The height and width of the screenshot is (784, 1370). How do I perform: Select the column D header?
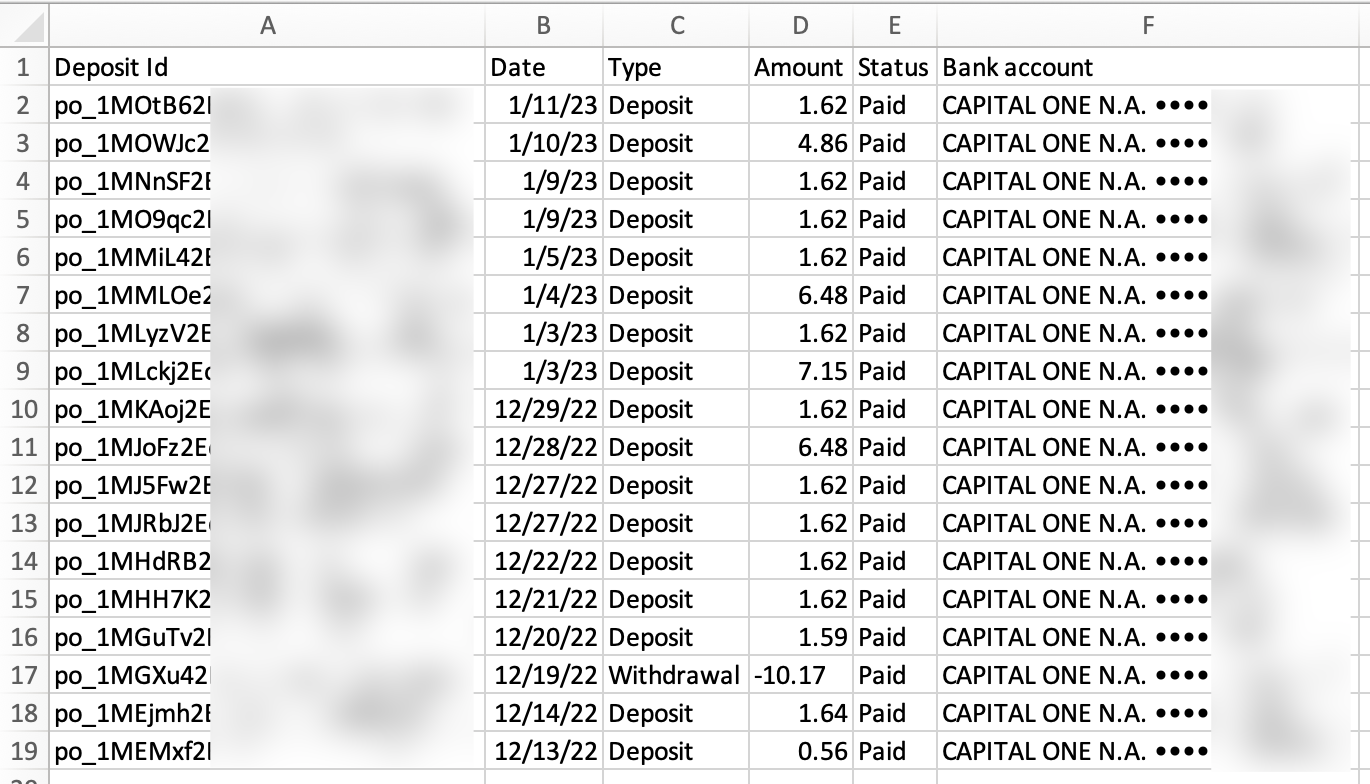point(800,27)
